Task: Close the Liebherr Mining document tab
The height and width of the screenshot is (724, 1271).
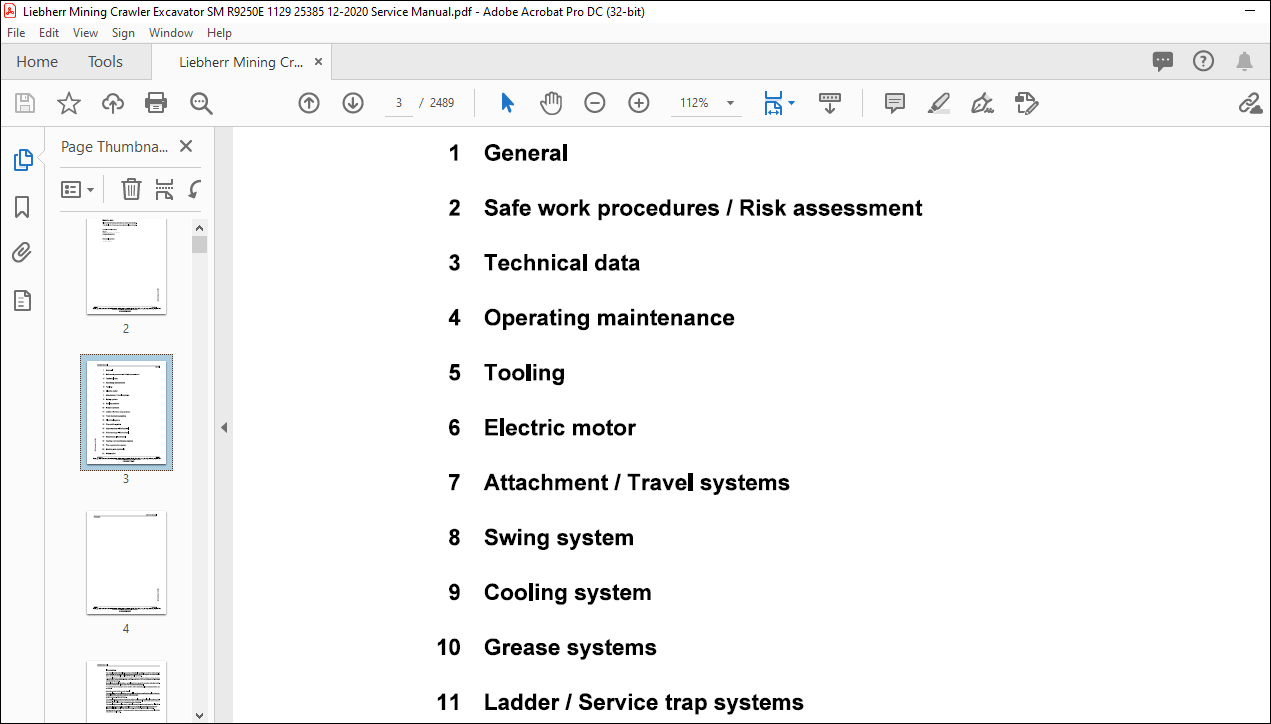Action: click(x=318, y=62)
